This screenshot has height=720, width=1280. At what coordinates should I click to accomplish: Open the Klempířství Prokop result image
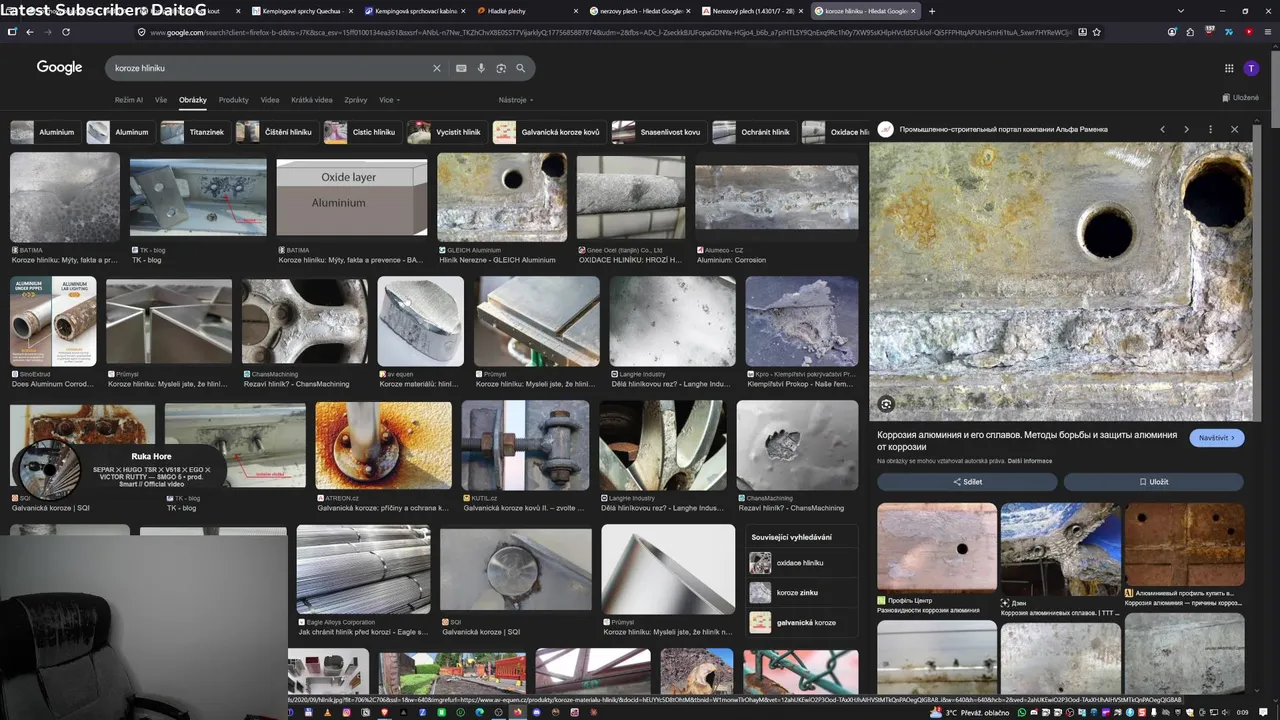(802, 321)
